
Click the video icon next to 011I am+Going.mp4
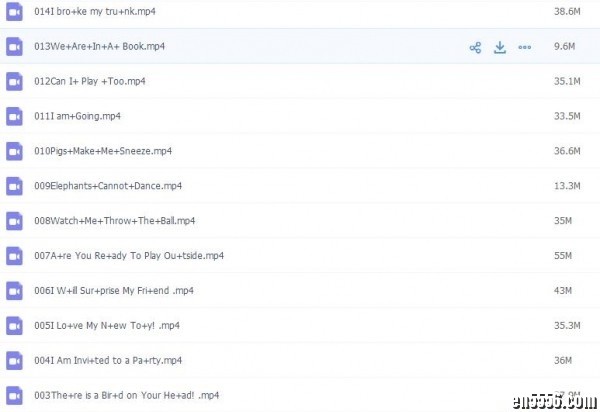(x=14, y=116)
